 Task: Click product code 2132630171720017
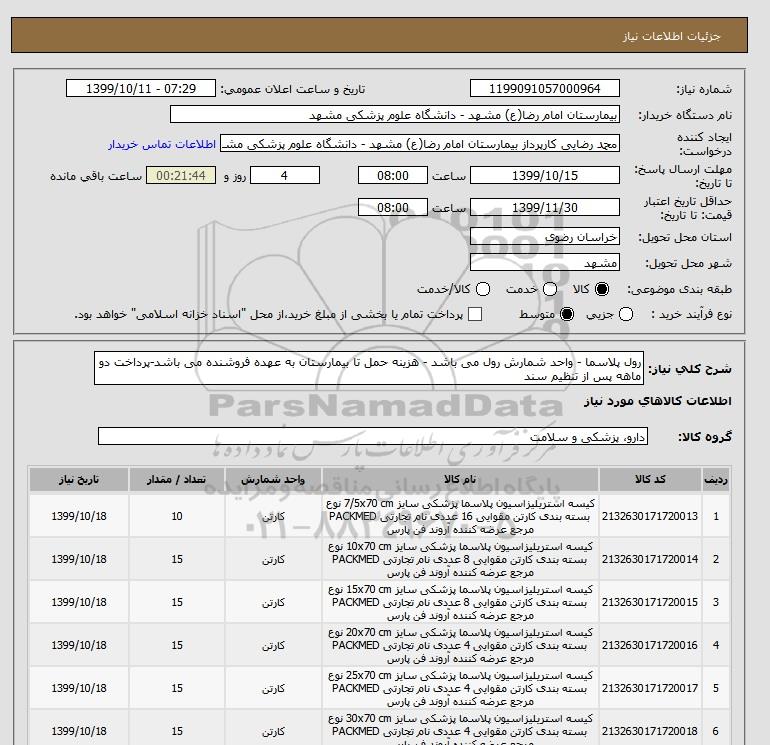click(650, 688)
